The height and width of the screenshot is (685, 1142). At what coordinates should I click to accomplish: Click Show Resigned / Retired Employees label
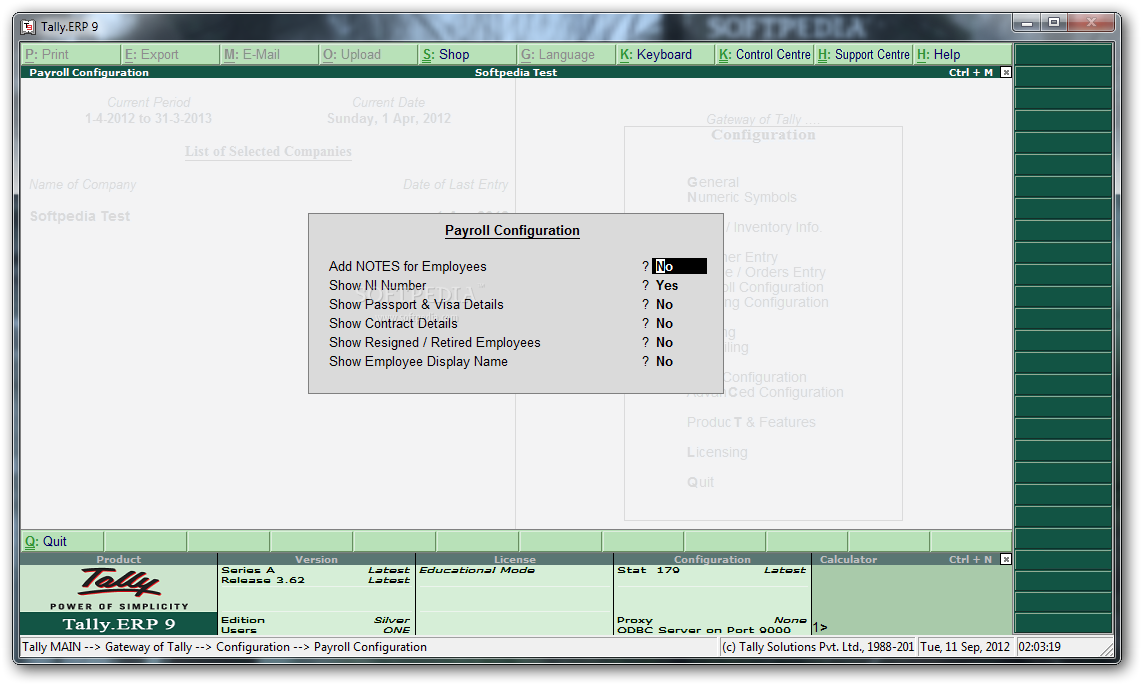pyautogui.click(x=434, y=342)
